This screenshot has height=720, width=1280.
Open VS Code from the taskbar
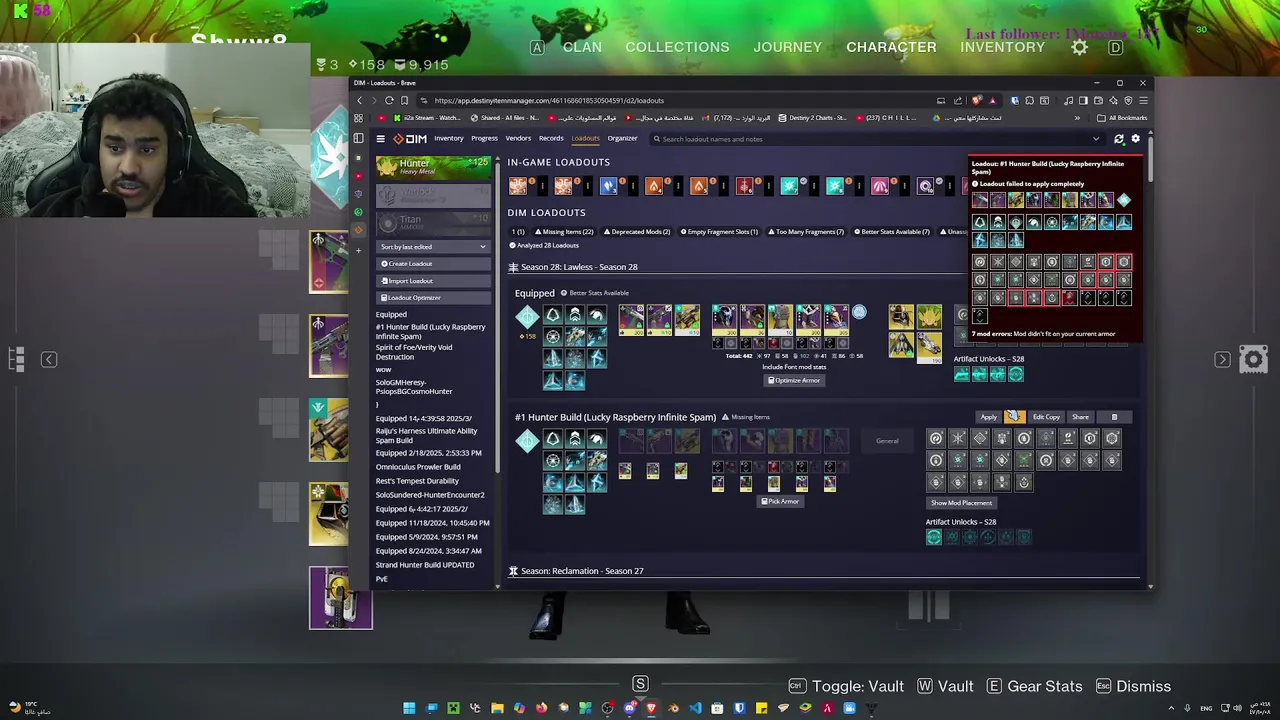coord(695,708)
